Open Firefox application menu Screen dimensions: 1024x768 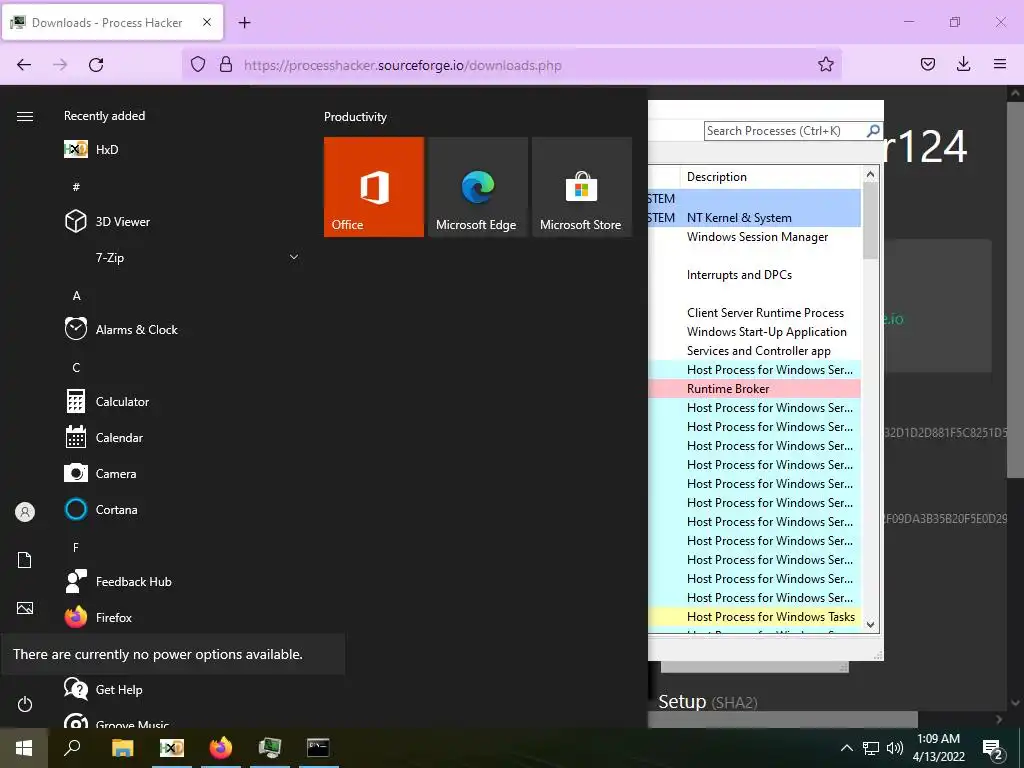click(1000, 65)
